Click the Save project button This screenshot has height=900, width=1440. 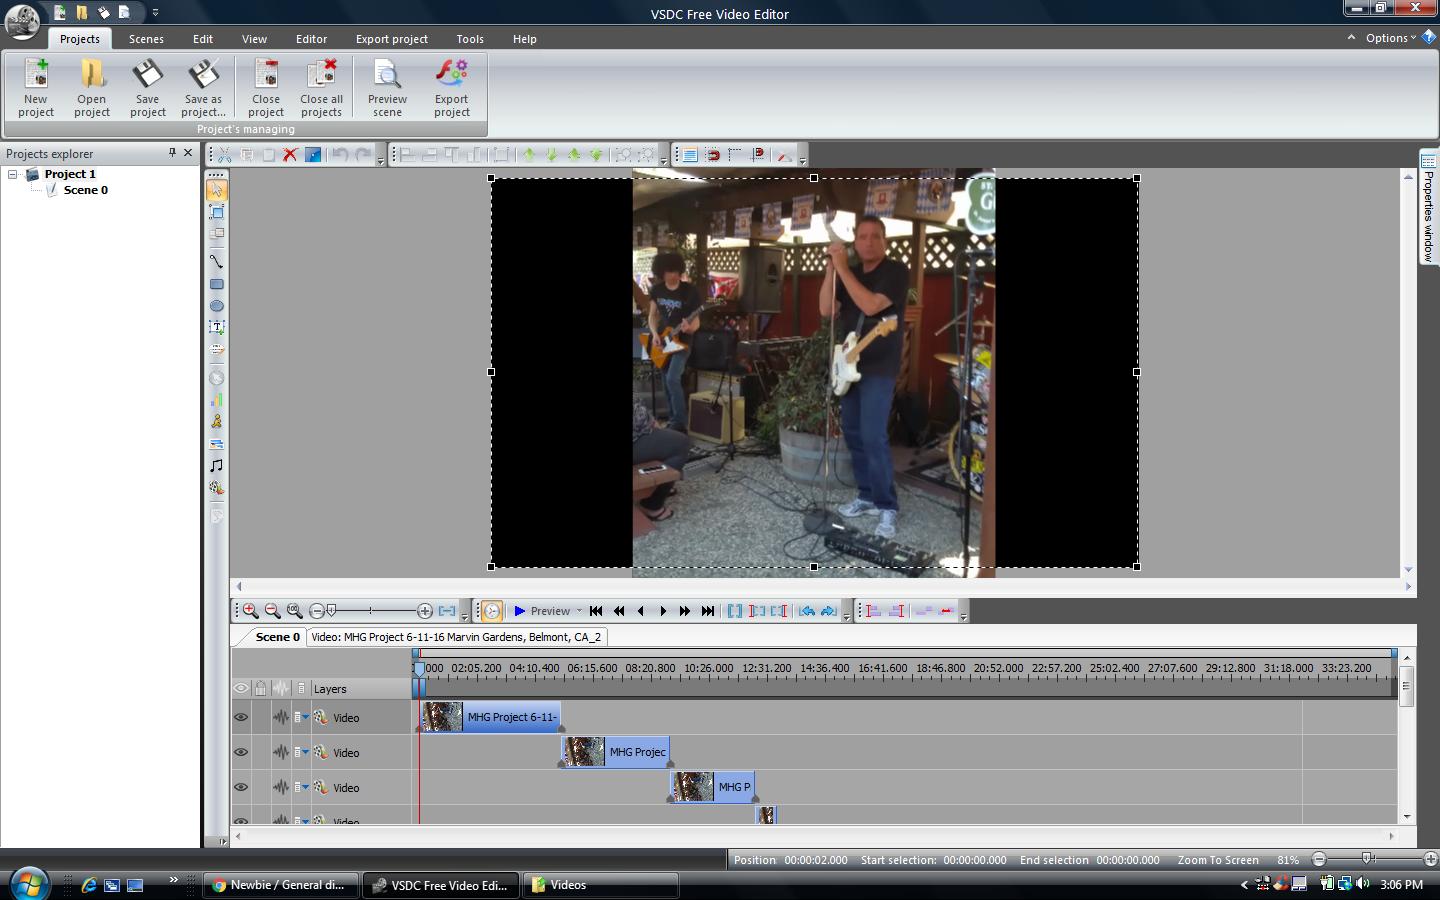pyautogui.click(x=147, y=87)
